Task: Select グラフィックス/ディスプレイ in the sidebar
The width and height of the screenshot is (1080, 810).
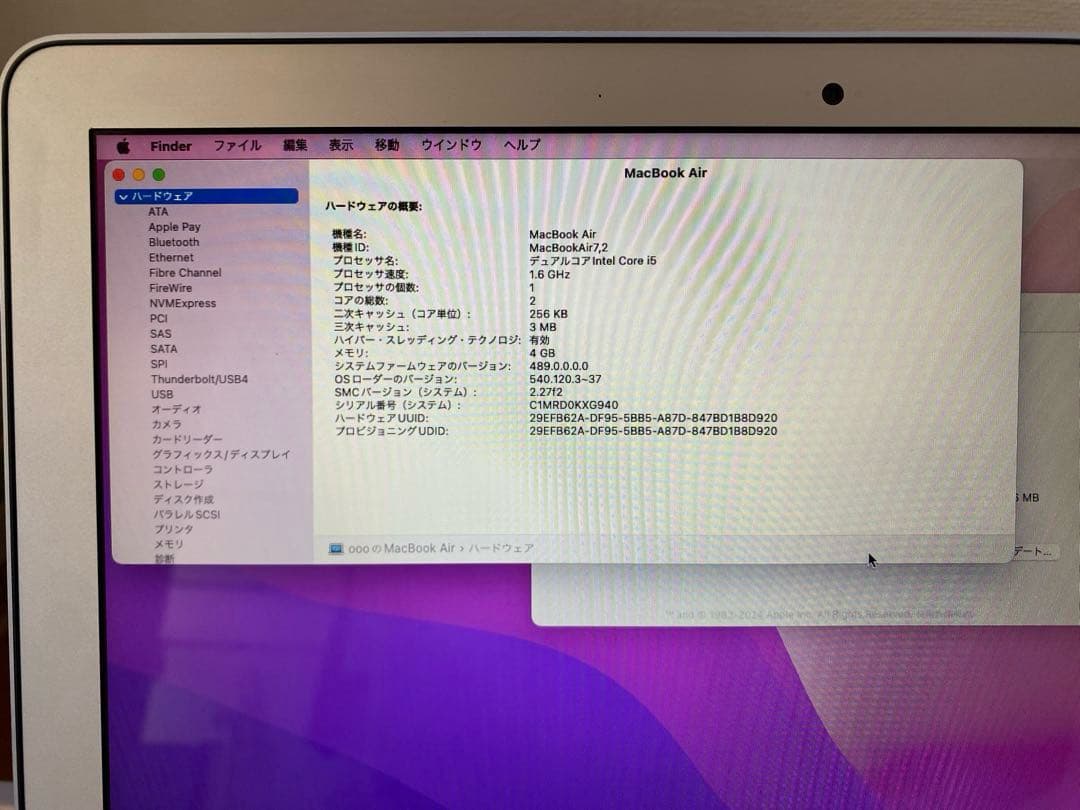Action: coord(222,454)
